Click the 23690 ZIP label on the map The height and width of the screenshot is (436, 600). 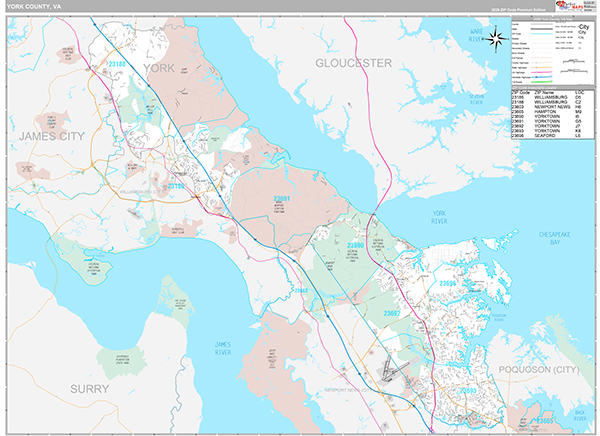pyautogui.click(x=355, y=245)
